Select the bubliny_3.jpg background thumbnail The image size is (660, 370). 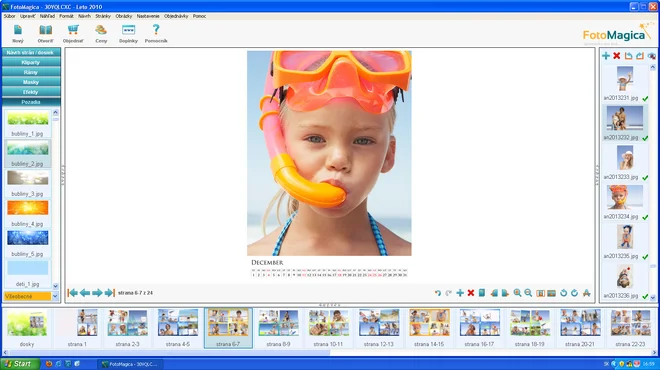[x=27, y=178]
